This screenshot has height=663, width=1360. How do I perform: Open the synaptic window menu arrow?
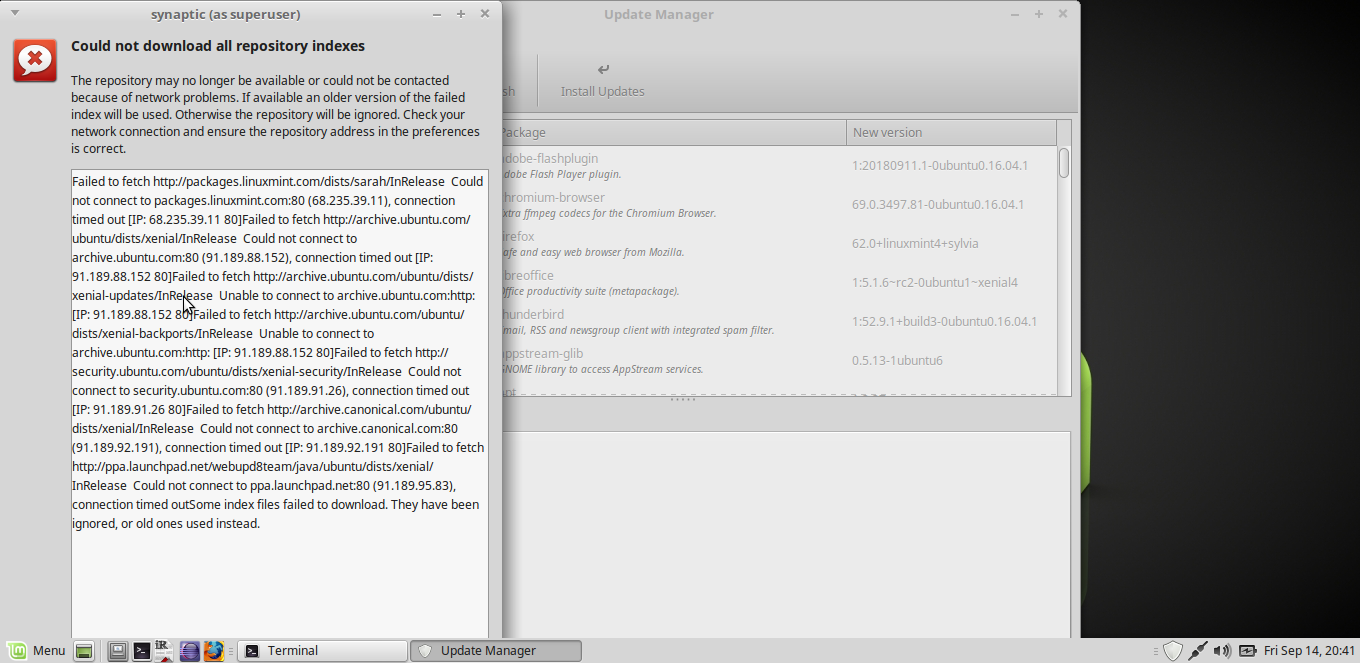(x=15, y=14)
